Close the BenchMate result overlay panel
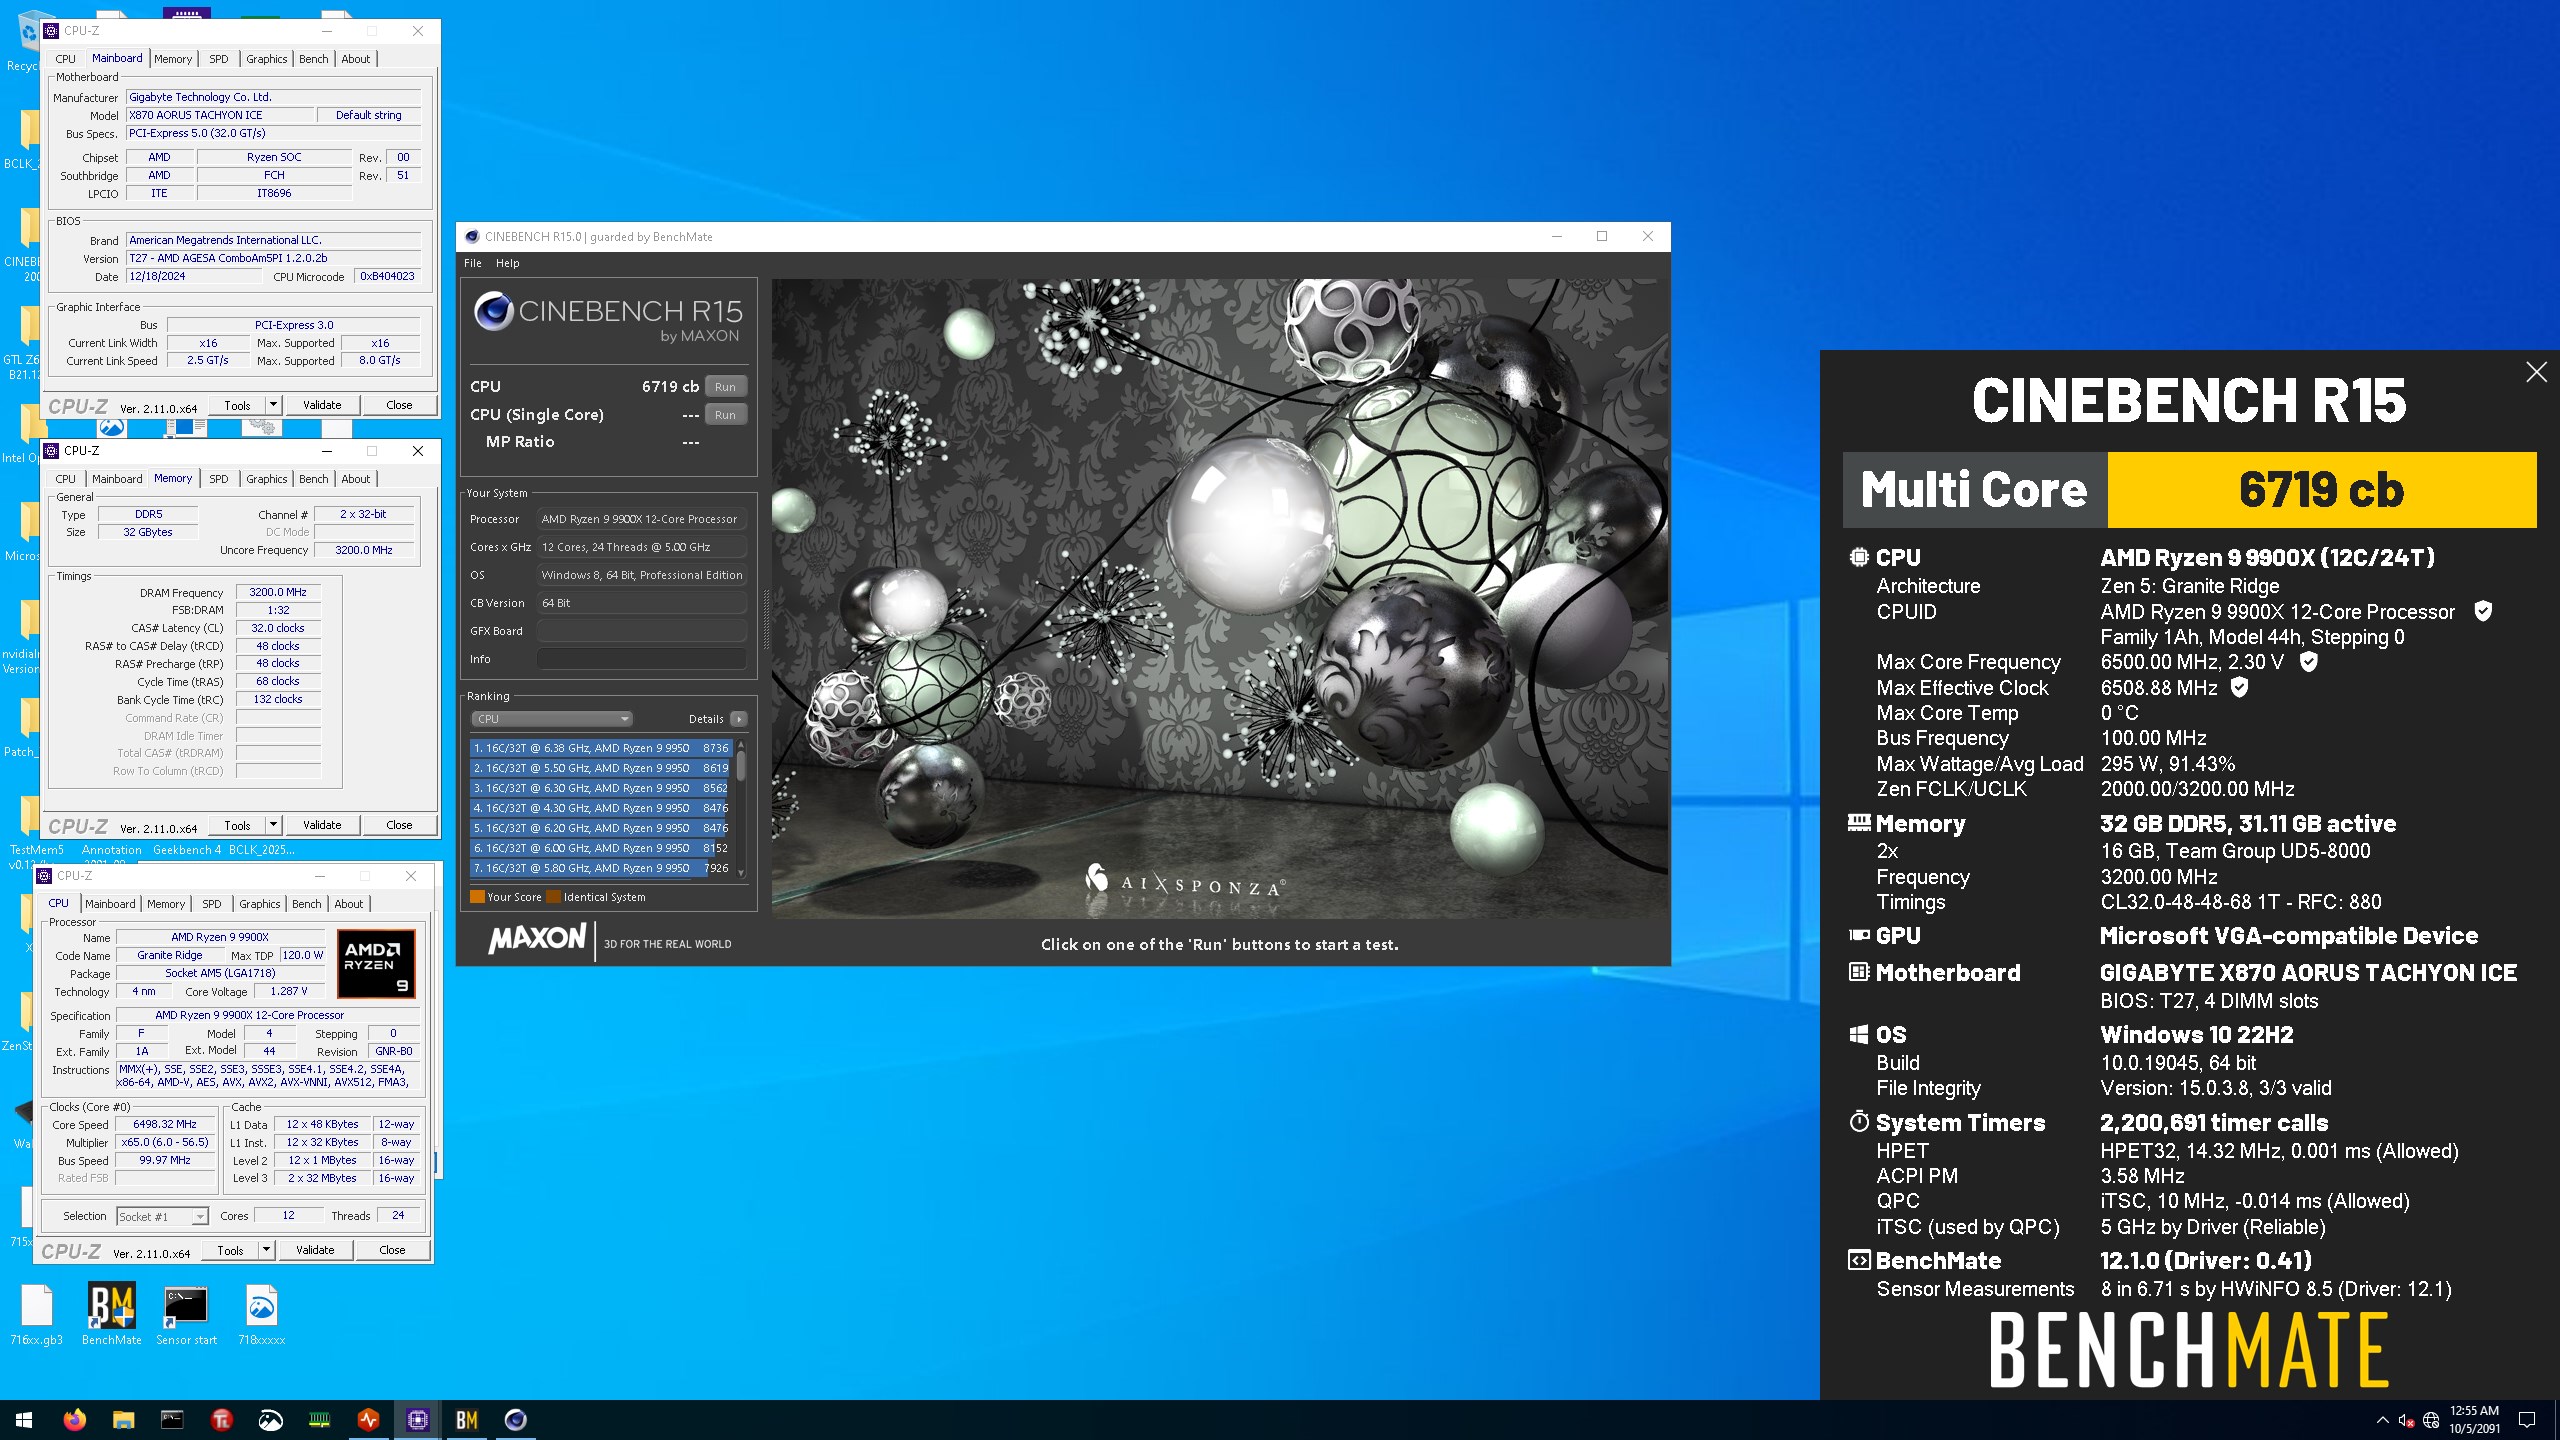This screenshot has height=1440, width=2560. click(2536, 372)
